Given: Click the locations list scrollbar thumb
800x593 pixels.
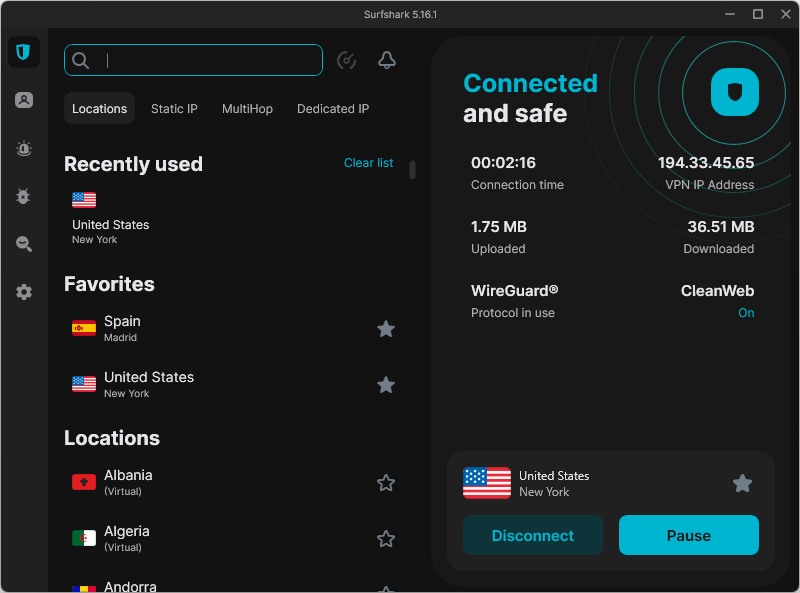Looking at the screenshot, I should click(412, 170).
